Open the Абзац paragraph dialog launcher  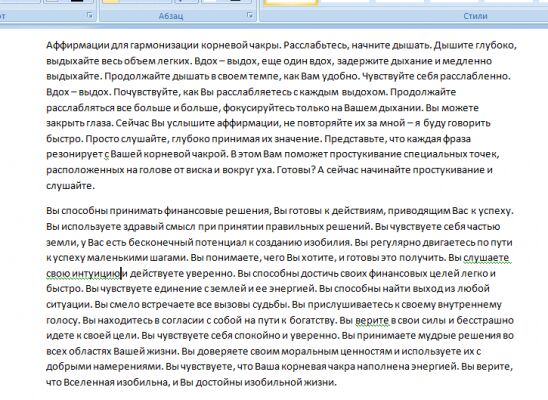(x=250, y=15)
